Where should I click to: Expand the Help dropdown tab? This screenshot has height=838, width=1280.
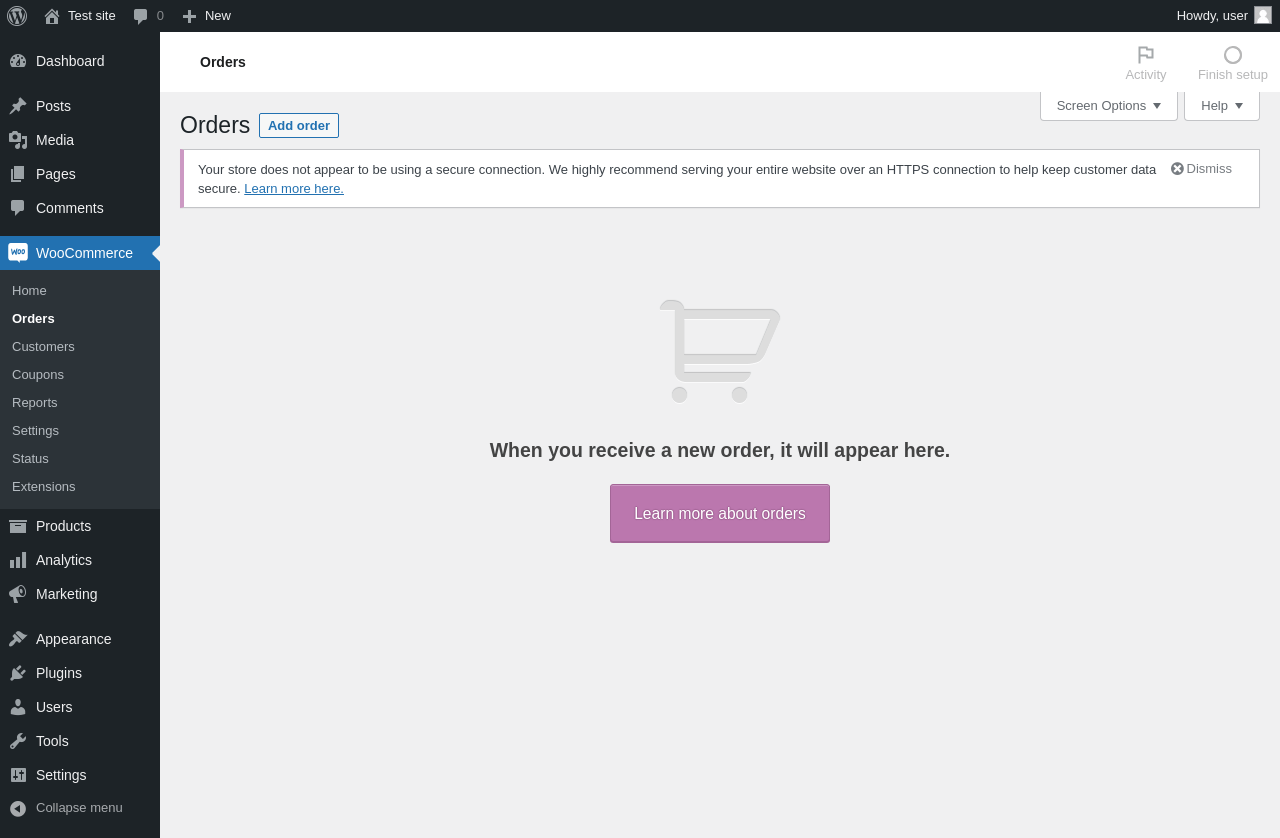(1222, 106)
